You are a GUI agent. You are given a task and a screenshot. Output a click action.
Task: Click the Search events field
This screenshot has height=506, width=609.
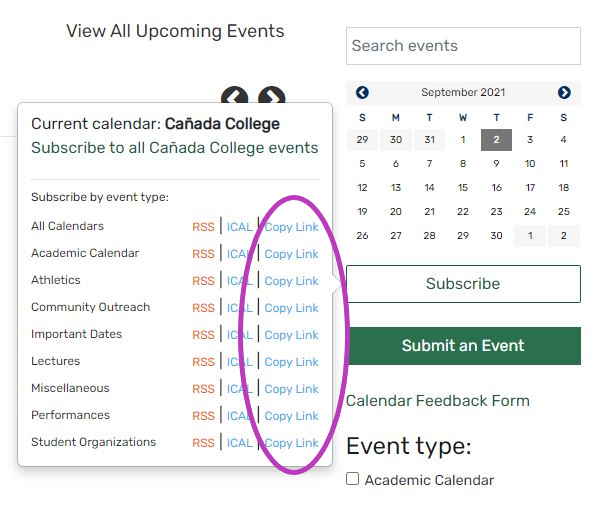[x=463, y=46]
